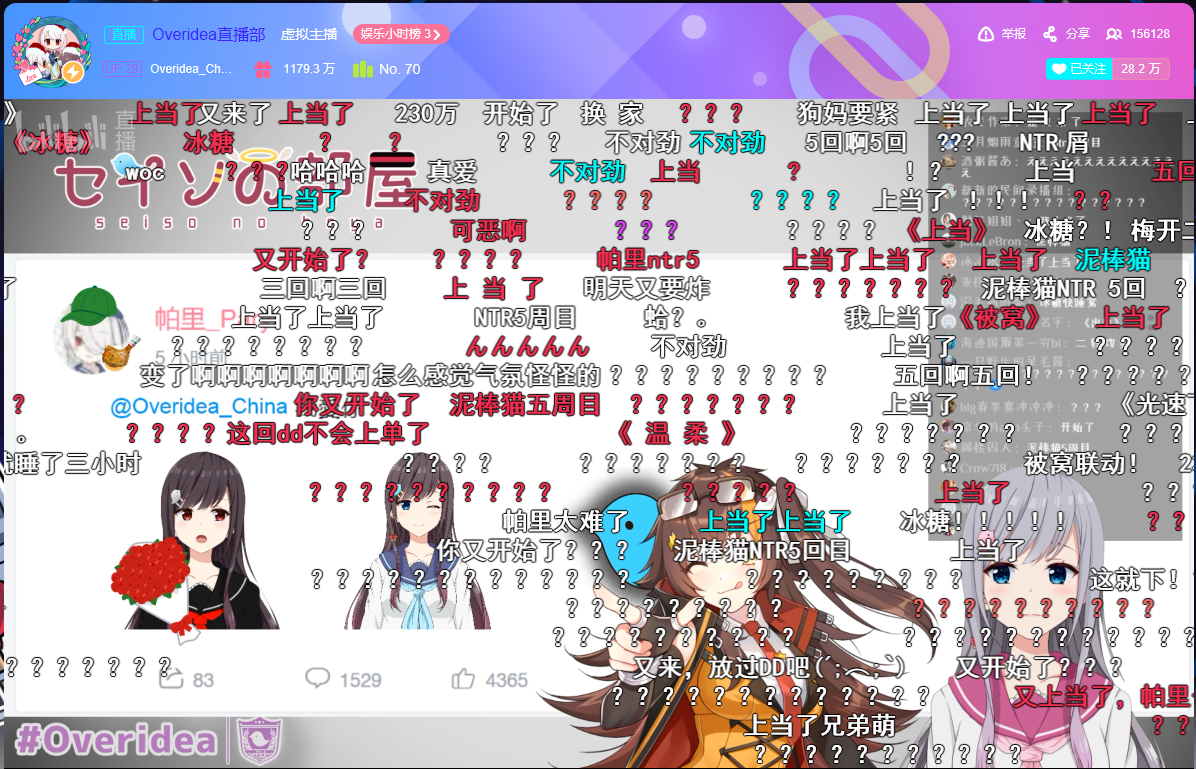
Task: Click the @Overidea_China mention link
Action: 199,407
